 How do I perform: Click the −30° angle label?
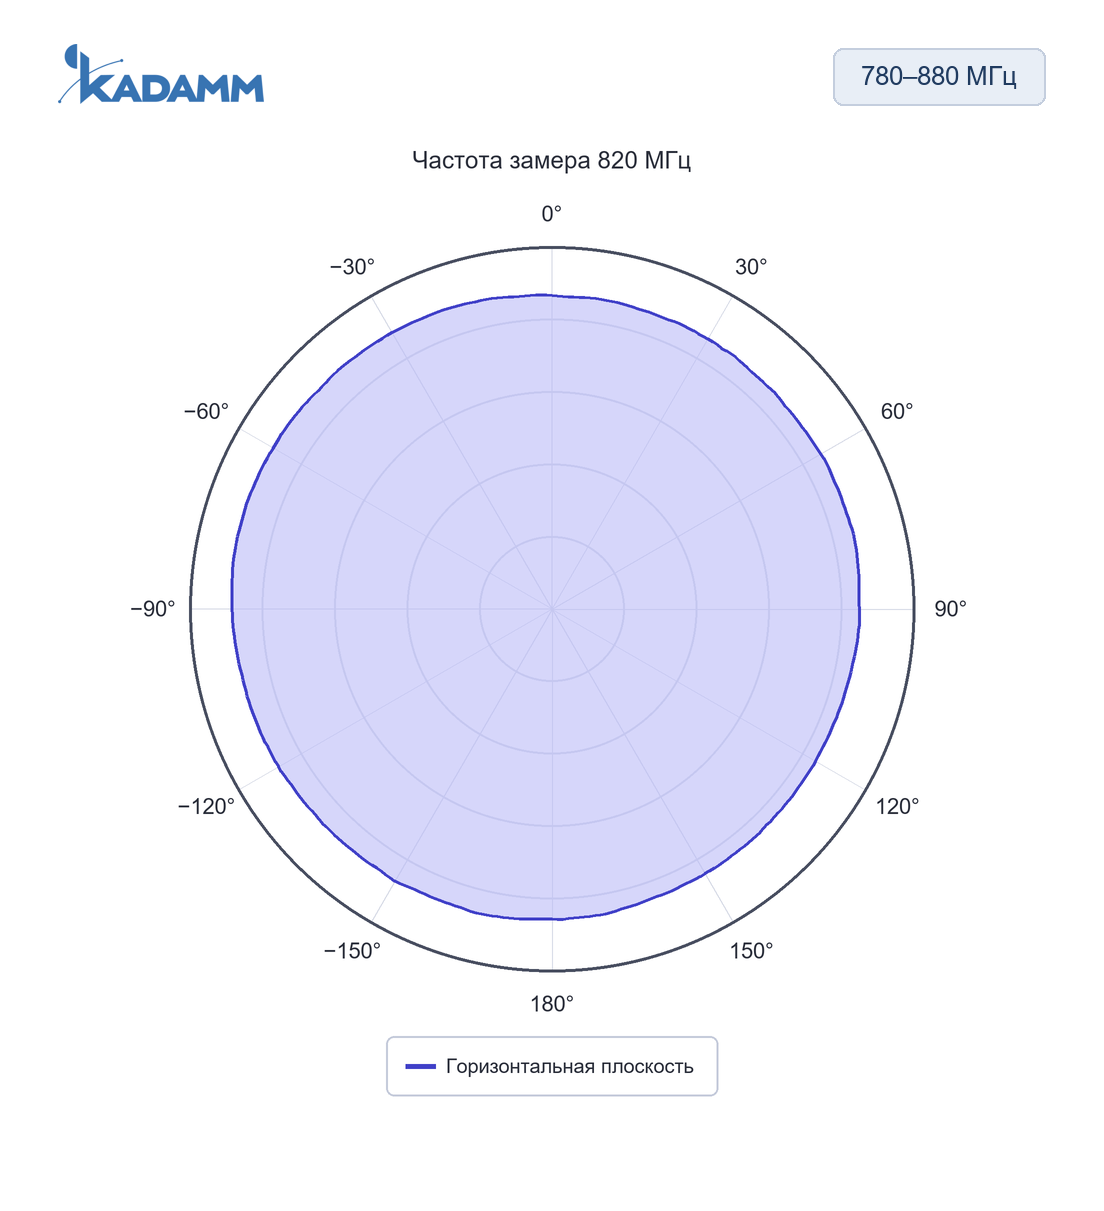[352, 267]
